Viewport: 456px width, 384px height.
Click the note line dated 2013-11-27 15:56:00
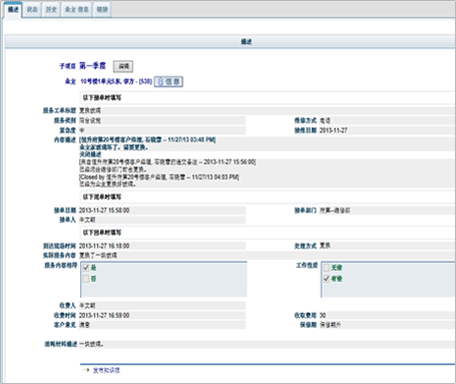coord(167,162)
